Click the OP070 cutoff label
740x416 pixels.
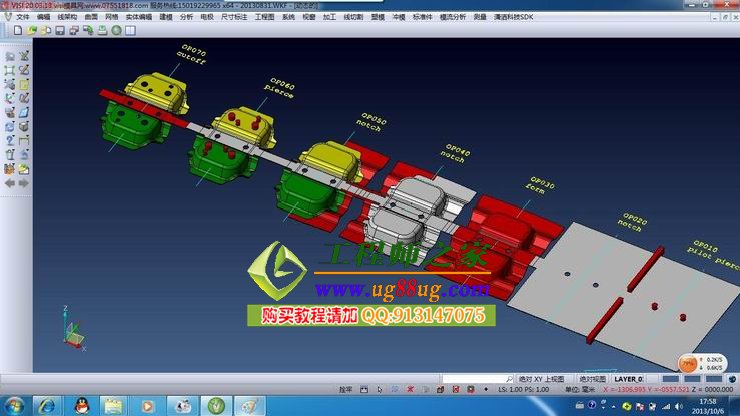pos(192,54)
